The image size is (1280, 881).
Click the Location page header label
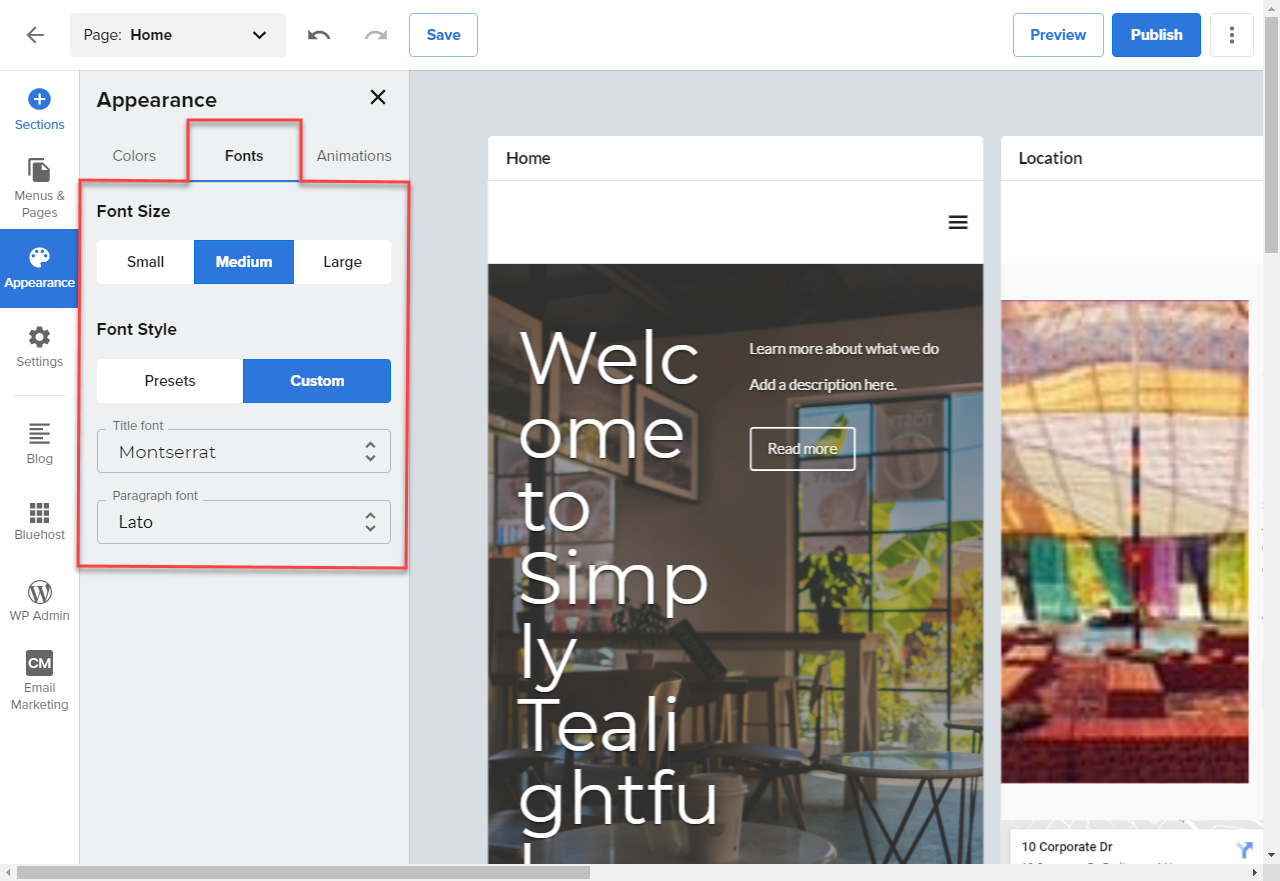1050,158
